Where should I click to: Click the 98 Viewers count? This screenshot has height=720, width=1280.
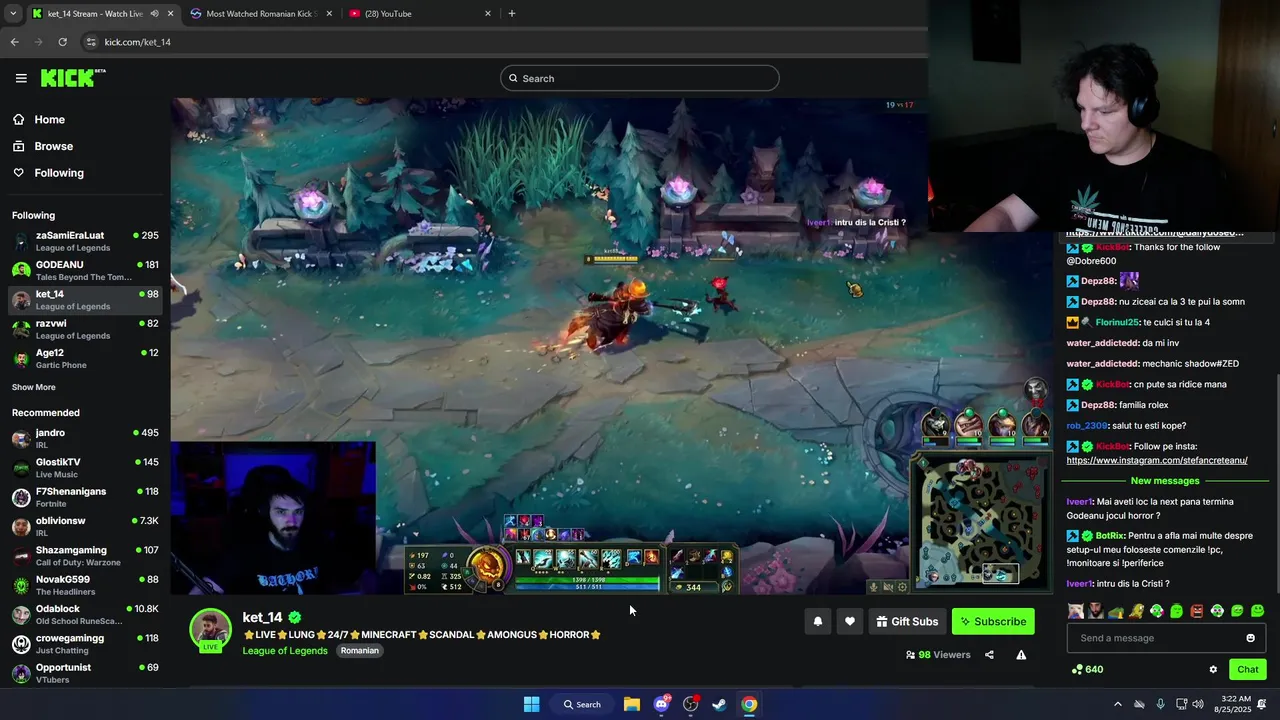(x=938, y=655)
